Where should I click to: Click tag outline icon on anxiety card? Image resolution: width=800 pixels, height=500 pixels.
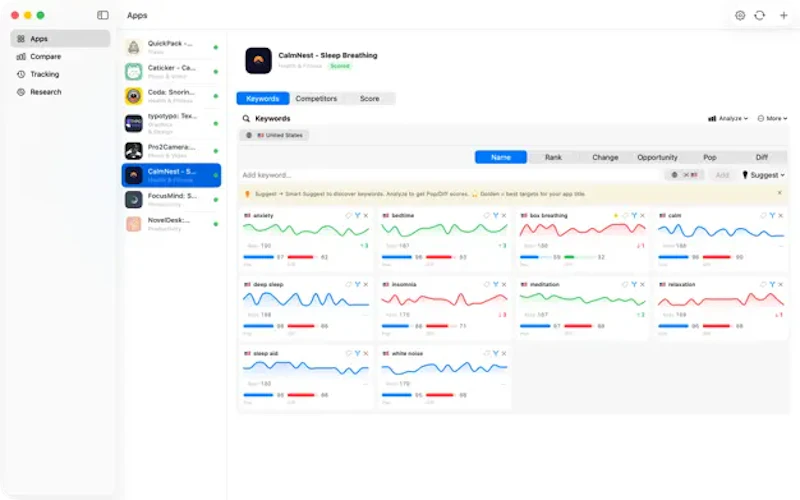[349, 215]
